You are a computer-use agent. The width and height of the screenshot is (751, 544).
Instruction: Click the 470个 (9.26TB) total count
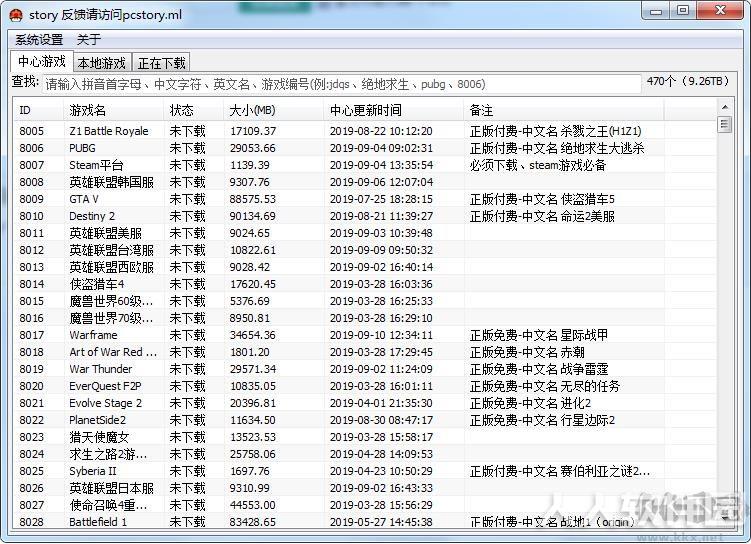coord(687,81)
